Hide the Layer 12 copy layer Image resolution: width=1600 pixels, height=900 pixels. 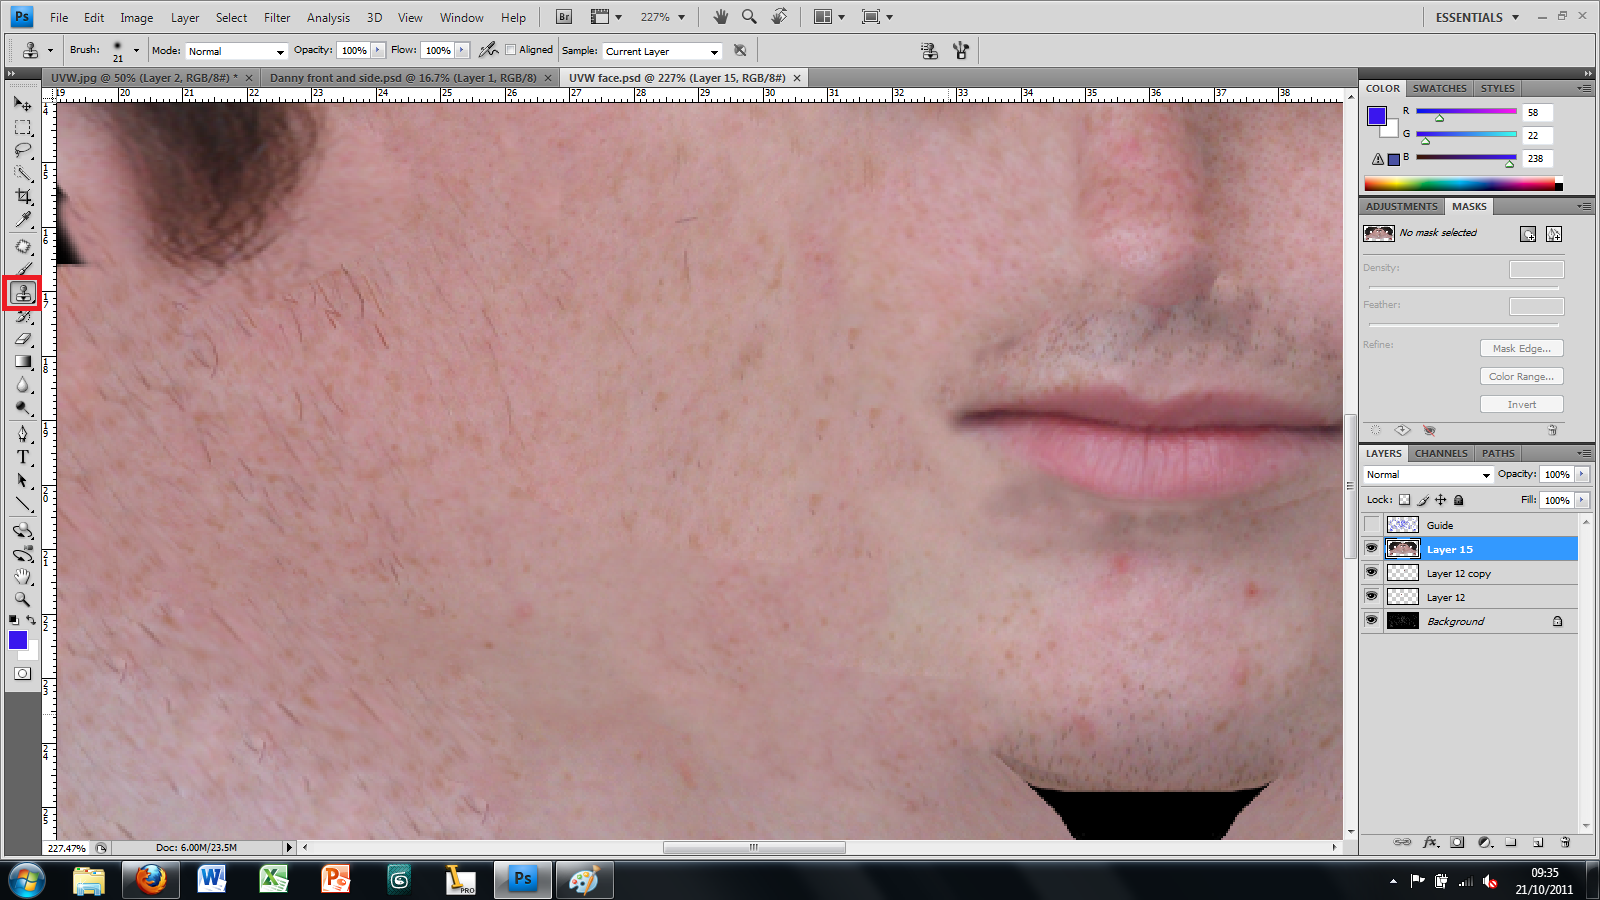tap(1372, 572)
